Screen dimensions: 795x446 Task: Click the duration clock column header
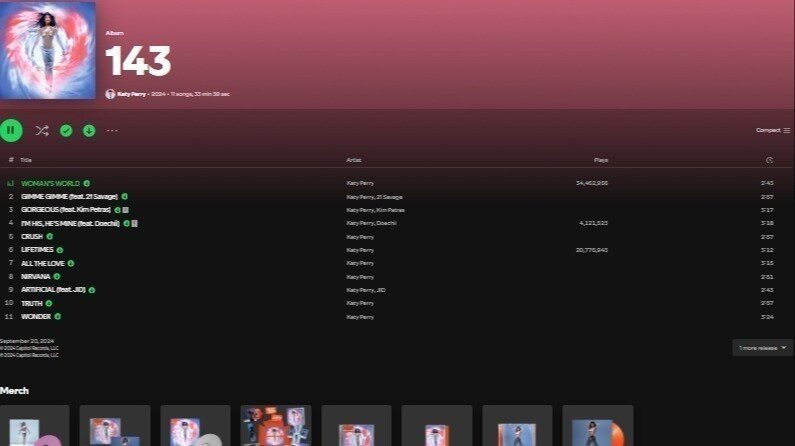coord(769,160)
